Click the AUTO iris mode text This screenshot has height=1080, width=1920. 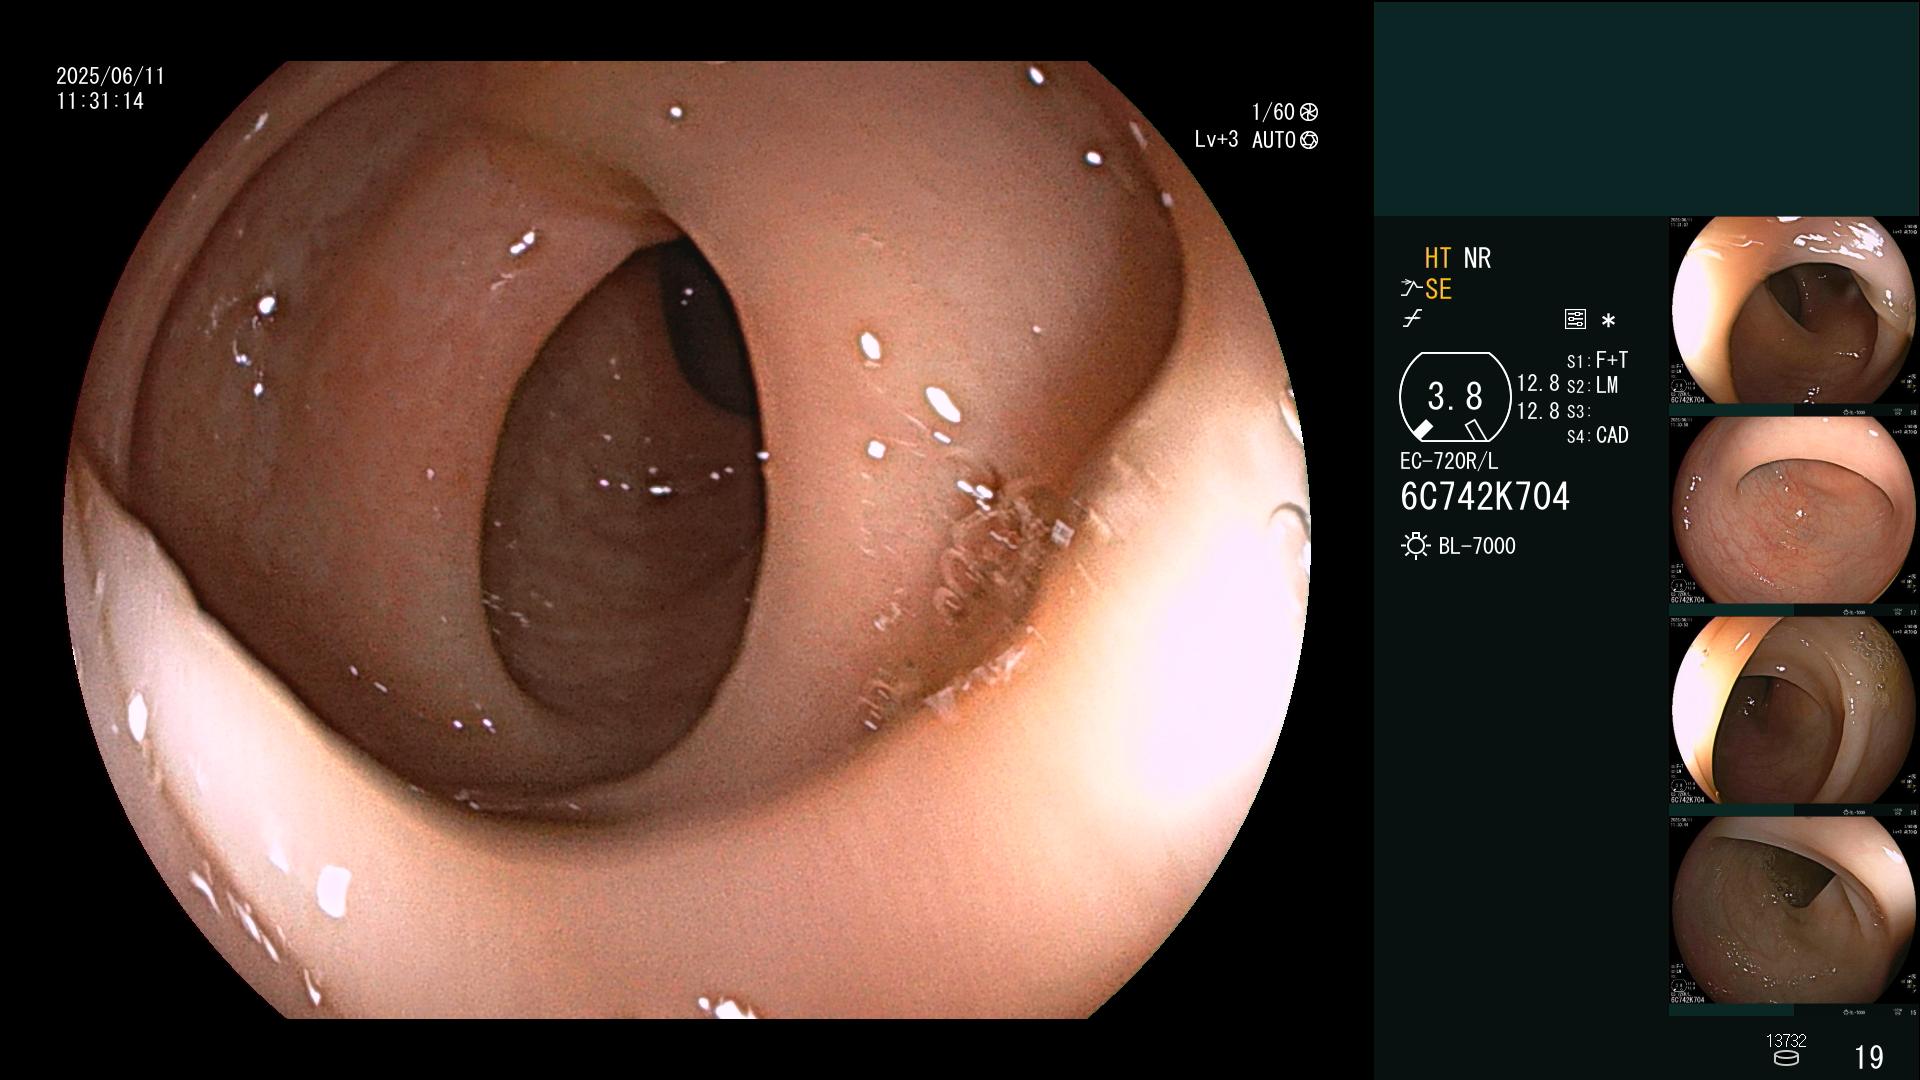coord(1273,140)
